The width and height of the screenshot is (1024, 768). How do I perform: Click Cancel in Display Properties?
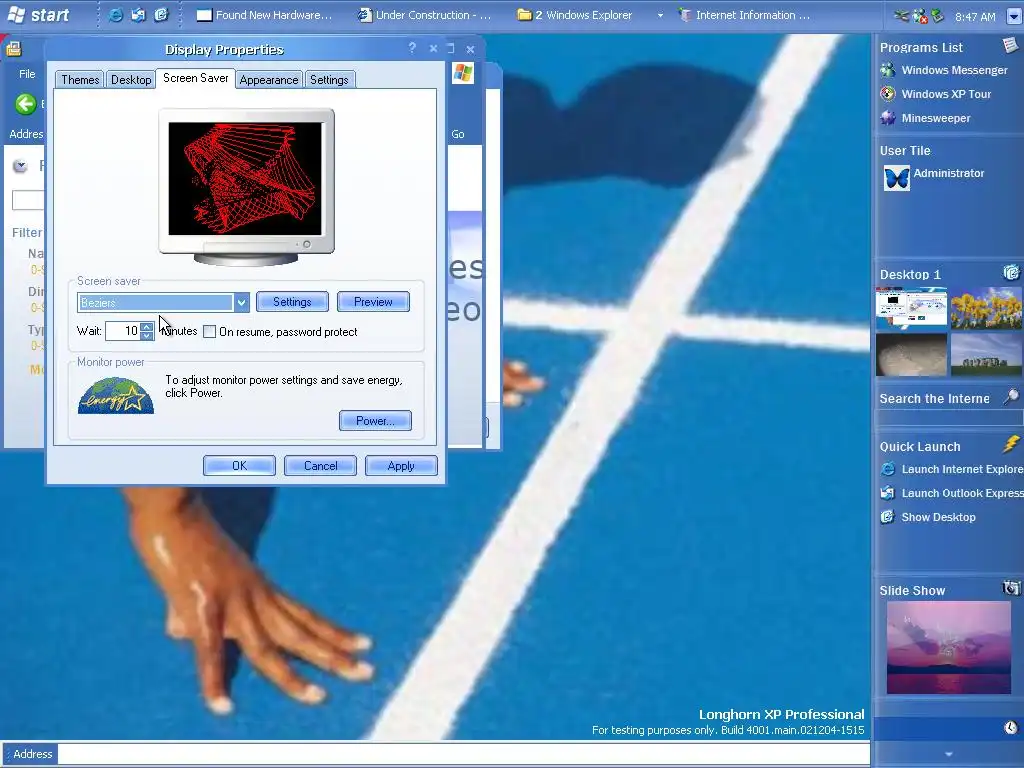click(x=320, y=466)
